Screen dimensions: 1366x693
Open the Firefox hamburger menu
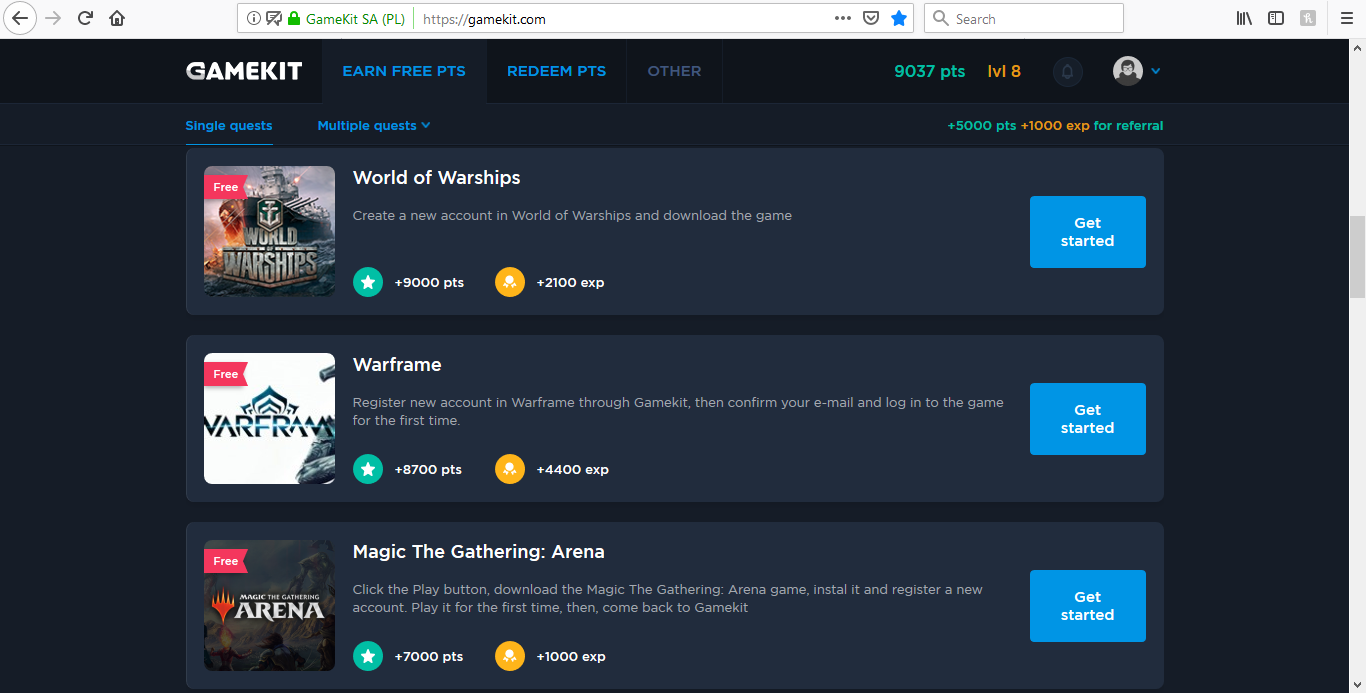coord(1346,18)
